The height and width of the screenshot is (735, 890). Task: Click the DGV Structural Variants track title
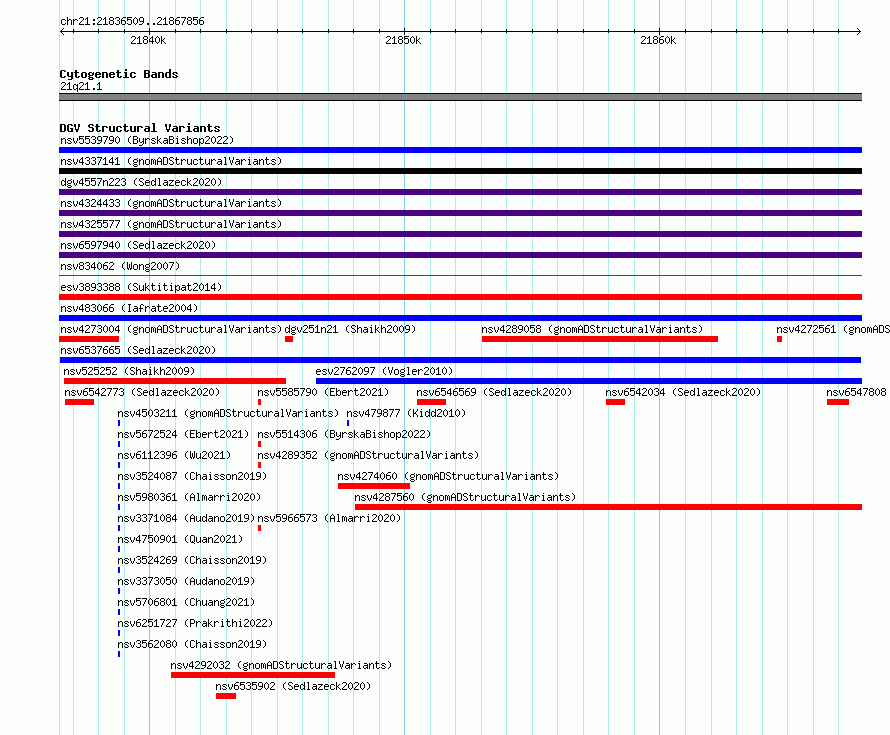[140, 128]
